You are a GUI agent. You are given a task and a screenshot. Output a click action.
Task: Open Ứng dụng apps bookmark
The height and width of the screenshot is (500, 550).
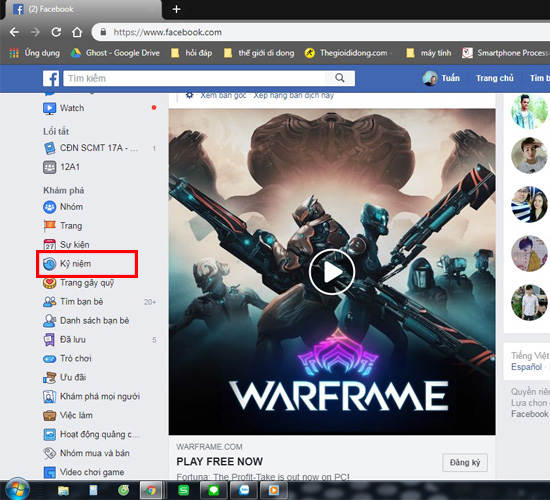[x=35, y=53]
